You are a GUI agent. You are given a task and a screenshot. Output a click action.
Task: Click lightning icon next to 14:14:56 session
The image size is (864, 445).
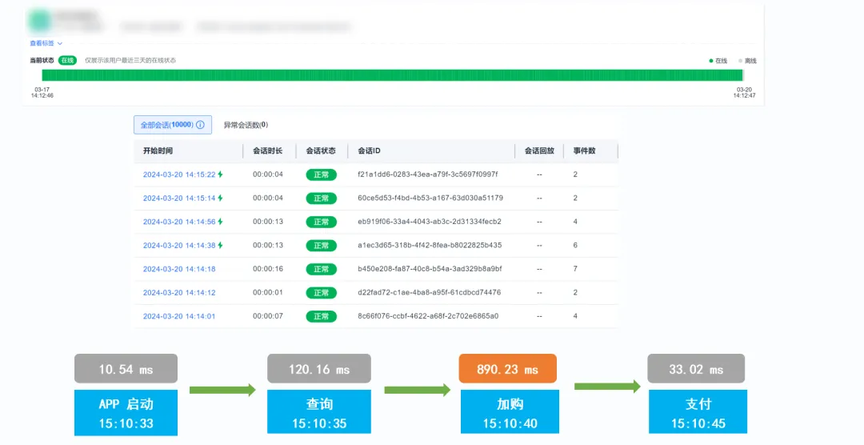(x=220, y=222)
